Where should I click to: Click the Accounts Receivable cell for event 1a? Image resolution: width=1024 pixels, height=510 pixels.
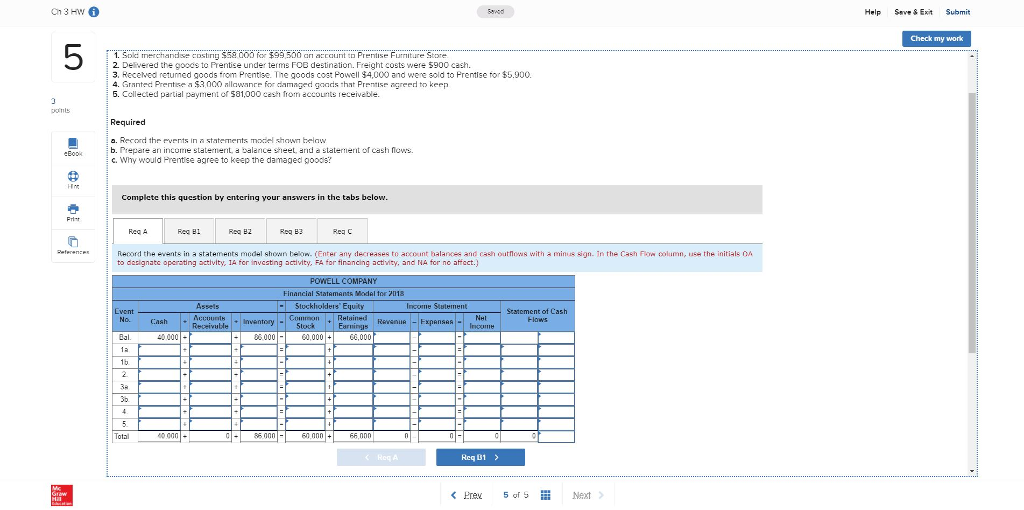[x=210, y=351]
